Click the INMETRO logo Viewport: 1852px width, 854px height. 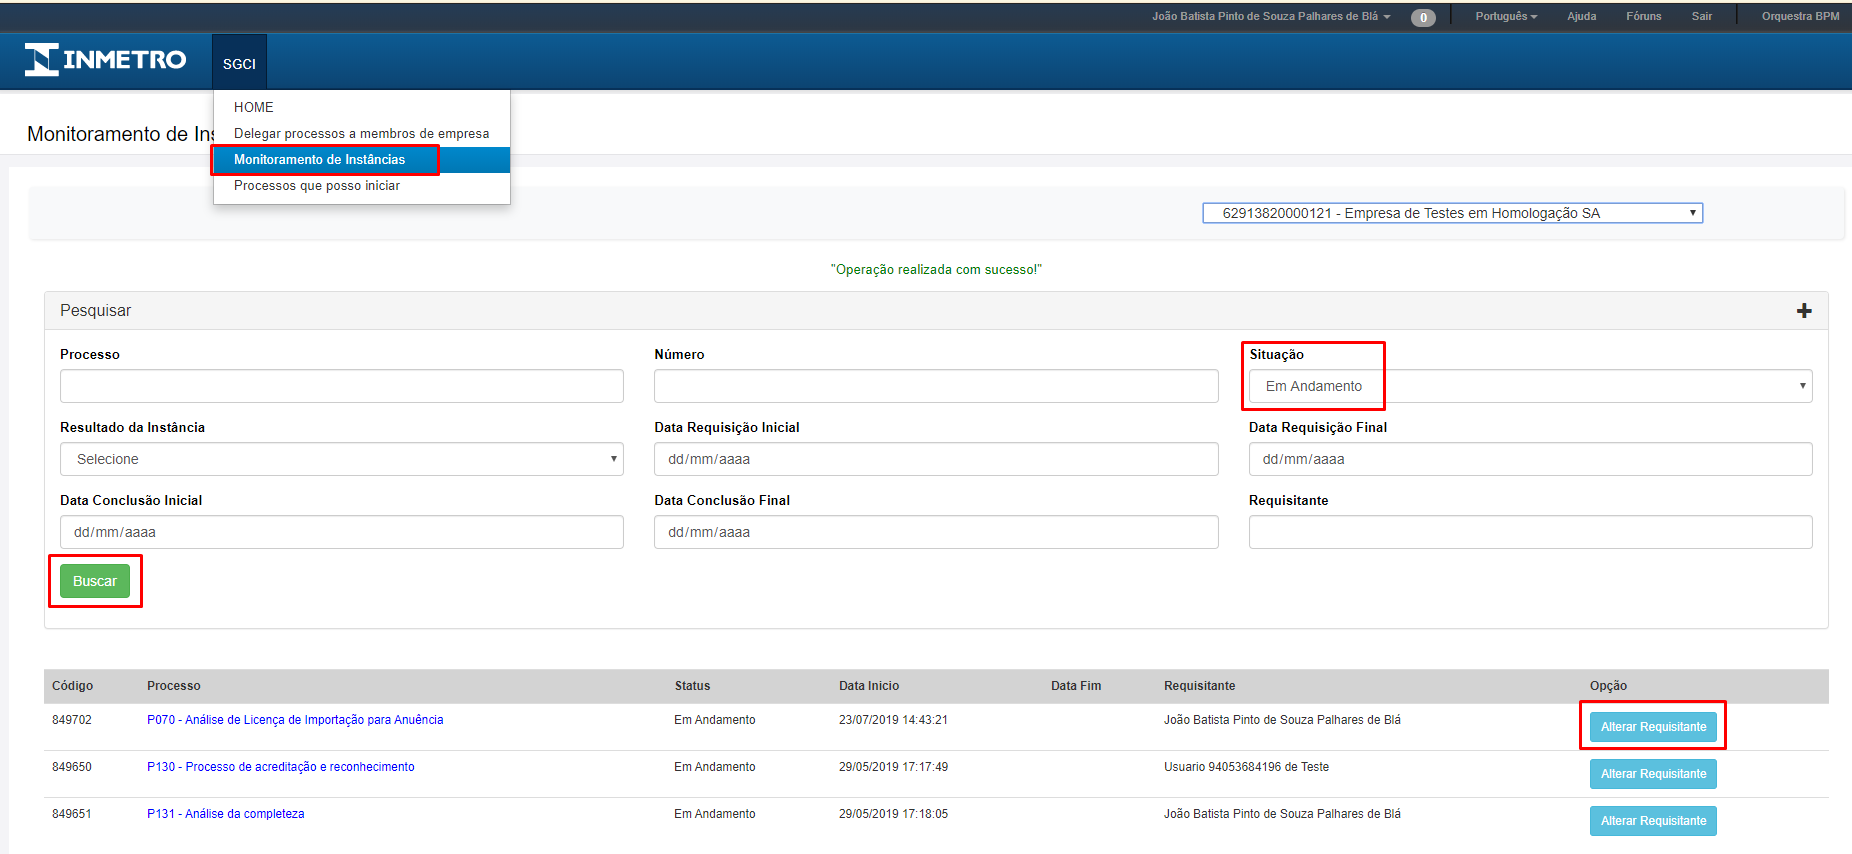pos(105,60)
